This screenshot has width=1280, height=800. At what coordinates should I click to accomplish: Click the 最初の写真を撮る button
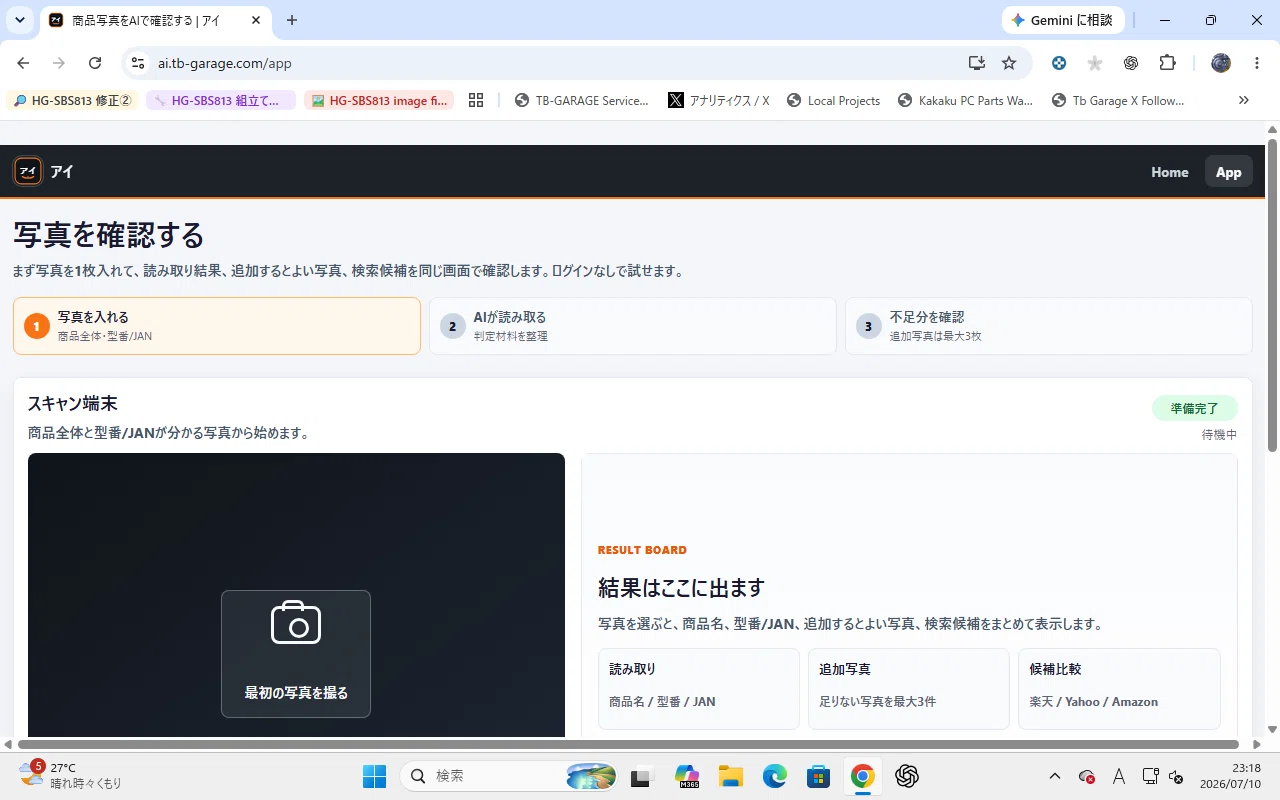pos(296,654)
